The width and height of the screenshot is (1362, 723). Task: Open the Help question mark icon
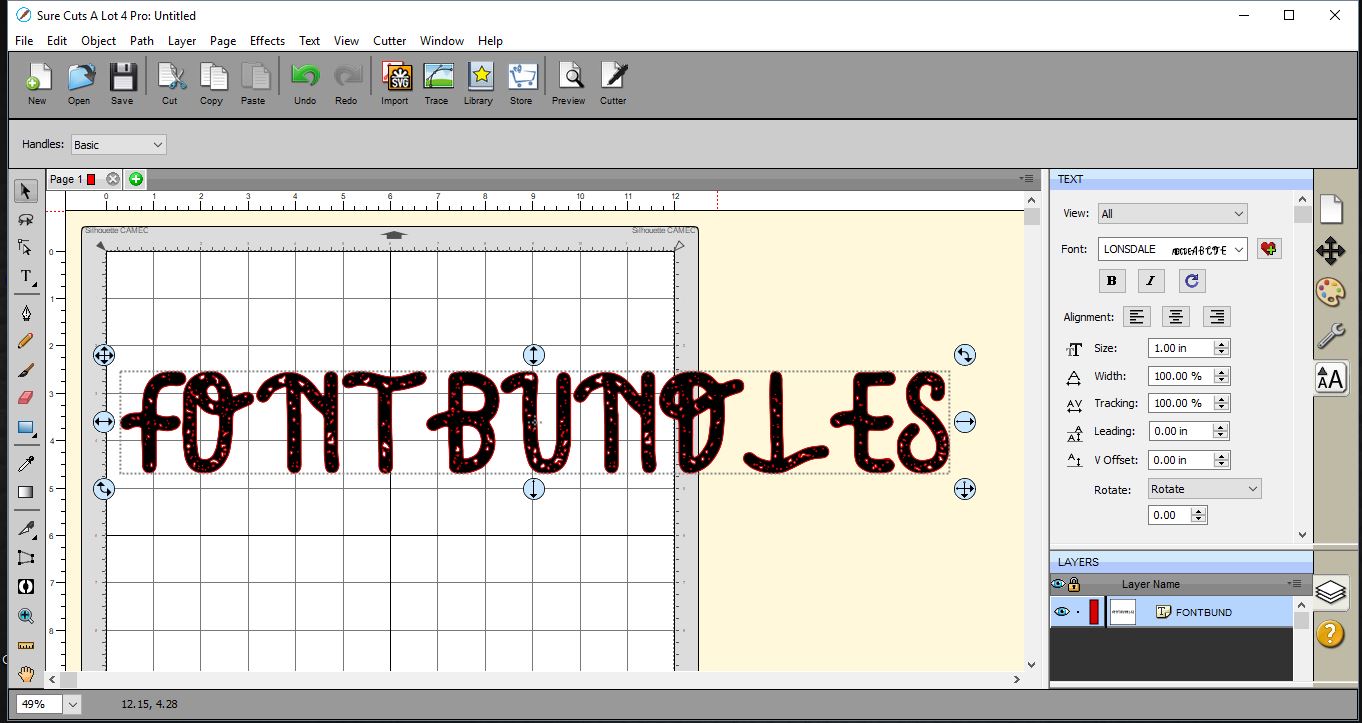tap(1330, 634)
